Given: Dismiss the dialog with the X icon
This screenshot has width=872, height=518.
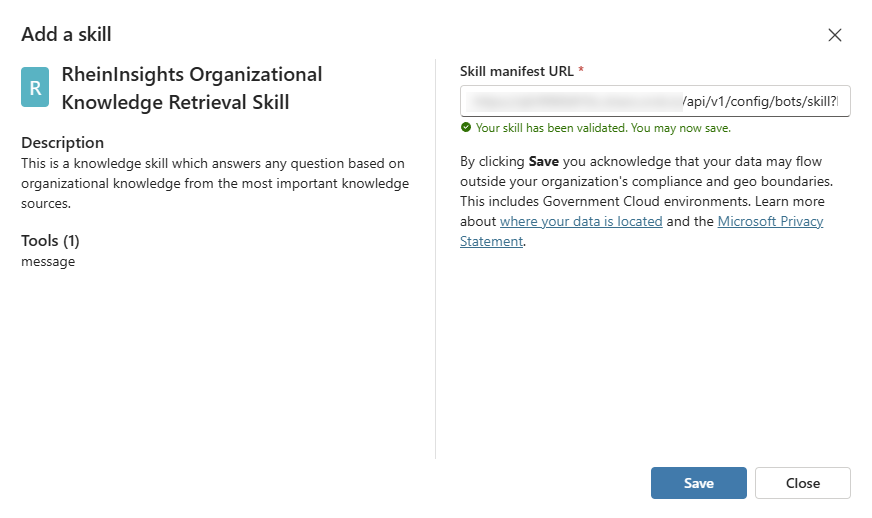Looking at the screenshot, I should point(834,35).
